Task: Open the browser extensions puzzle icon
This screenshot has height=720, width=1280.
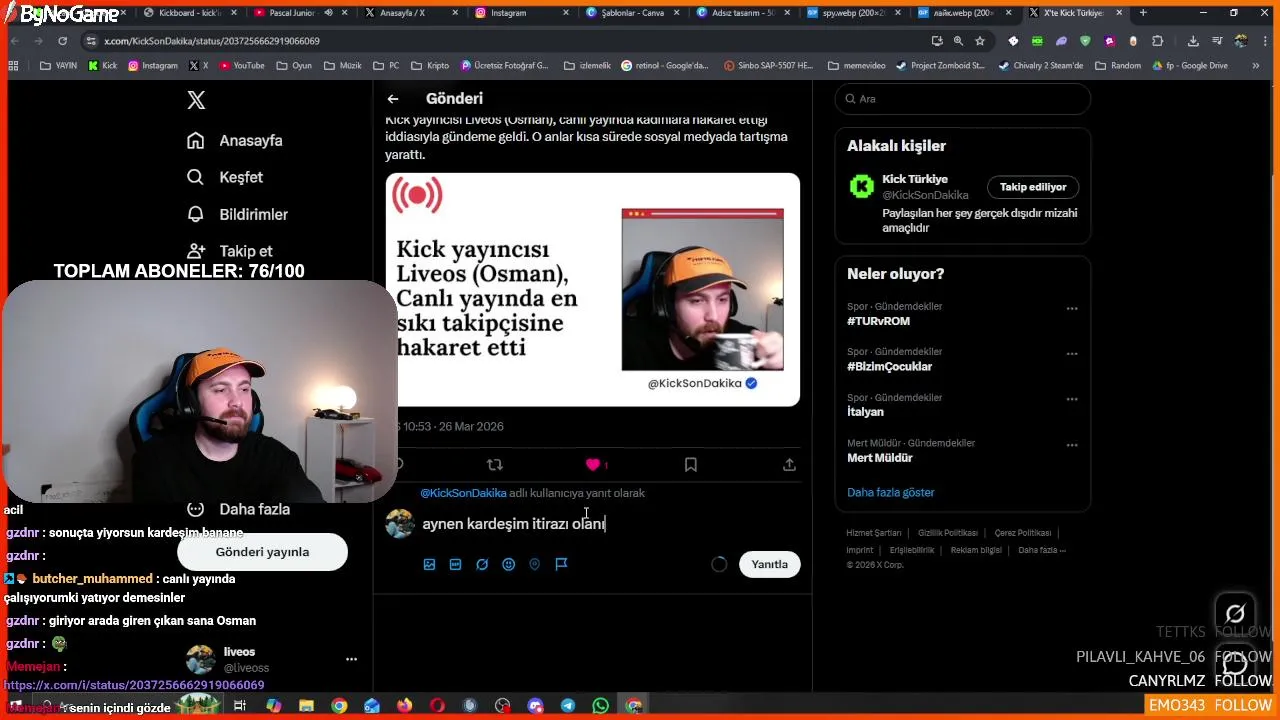Action: [x=1158, y=41]
